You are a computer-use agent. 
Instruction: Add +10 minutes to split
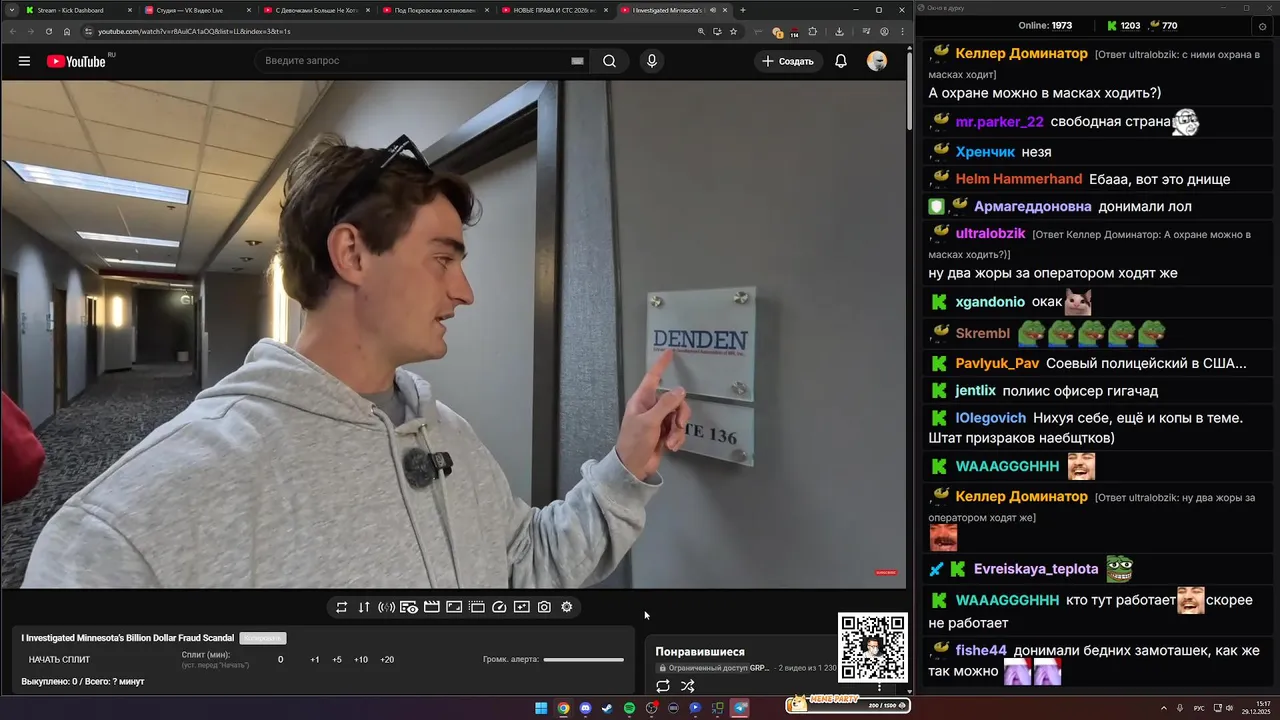coord(361,659)
